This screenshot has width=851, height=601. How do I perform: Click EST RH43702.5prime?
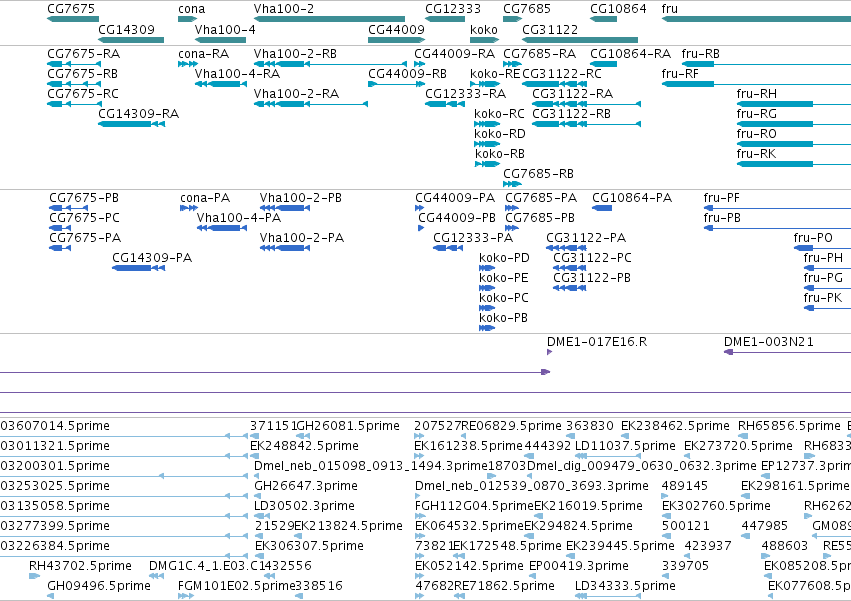click(x=80, y=566)
